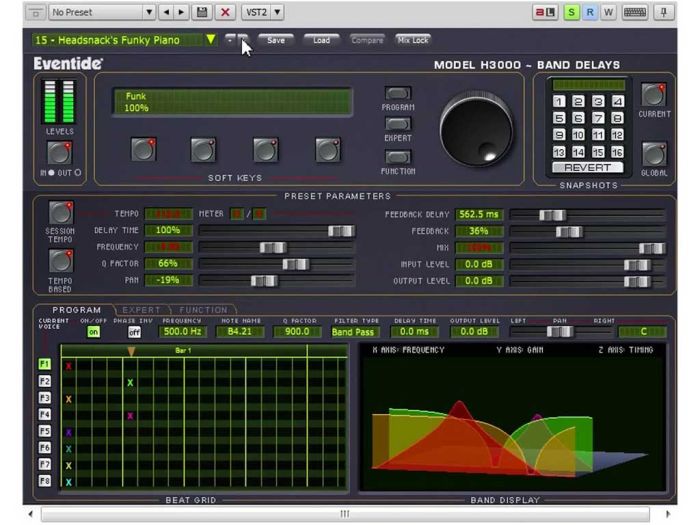Image resolution: width=700 pixels, height=525 pixels.
Task: Toggle Mix Lock button
Action: tap(413, 40)
